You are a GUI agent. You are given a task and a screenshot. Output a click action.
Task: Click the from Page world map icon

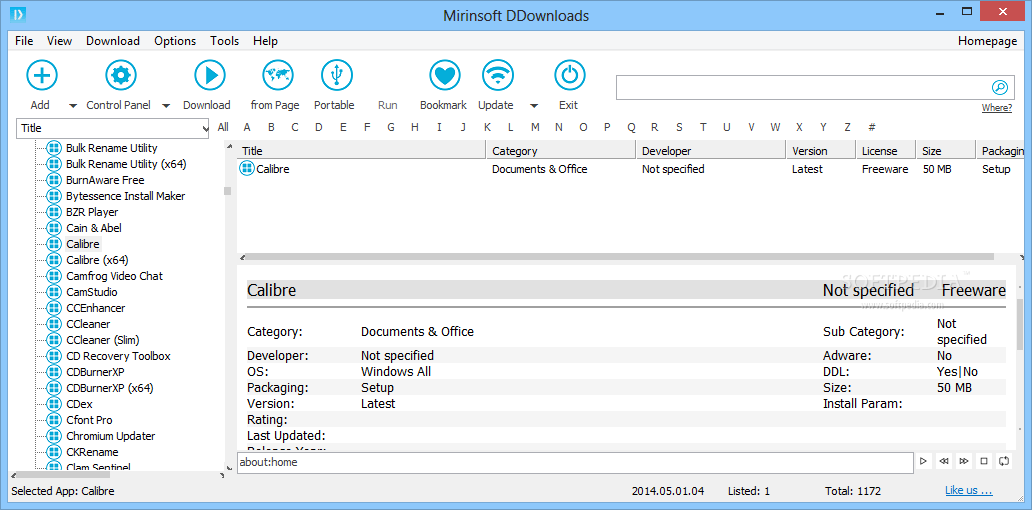(x=277, y=75)
